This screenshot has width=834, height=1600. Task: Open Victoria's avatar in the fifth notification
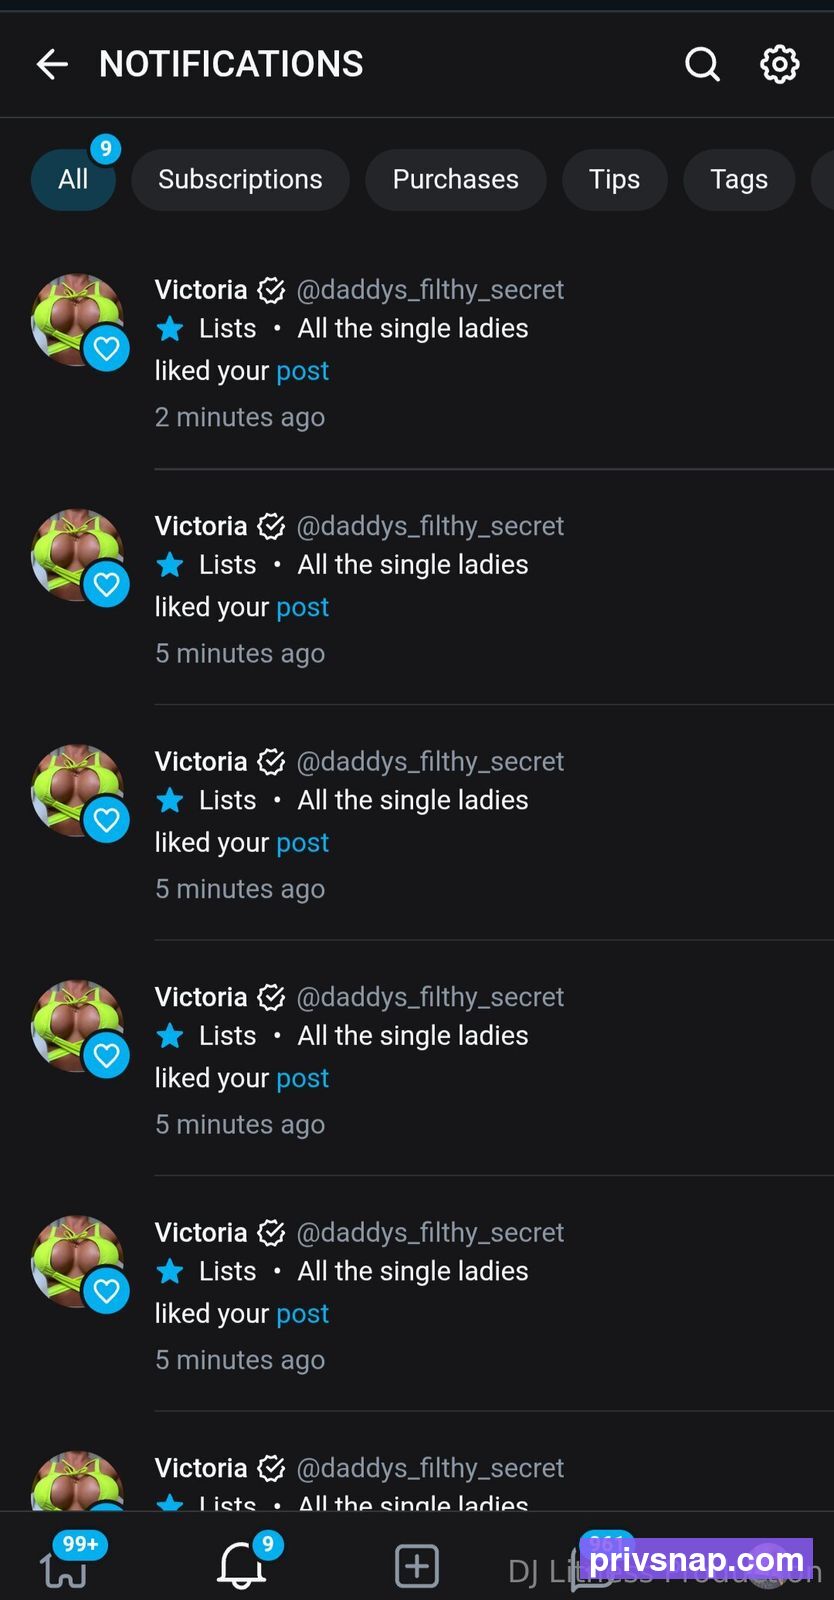pos(78,1262)
